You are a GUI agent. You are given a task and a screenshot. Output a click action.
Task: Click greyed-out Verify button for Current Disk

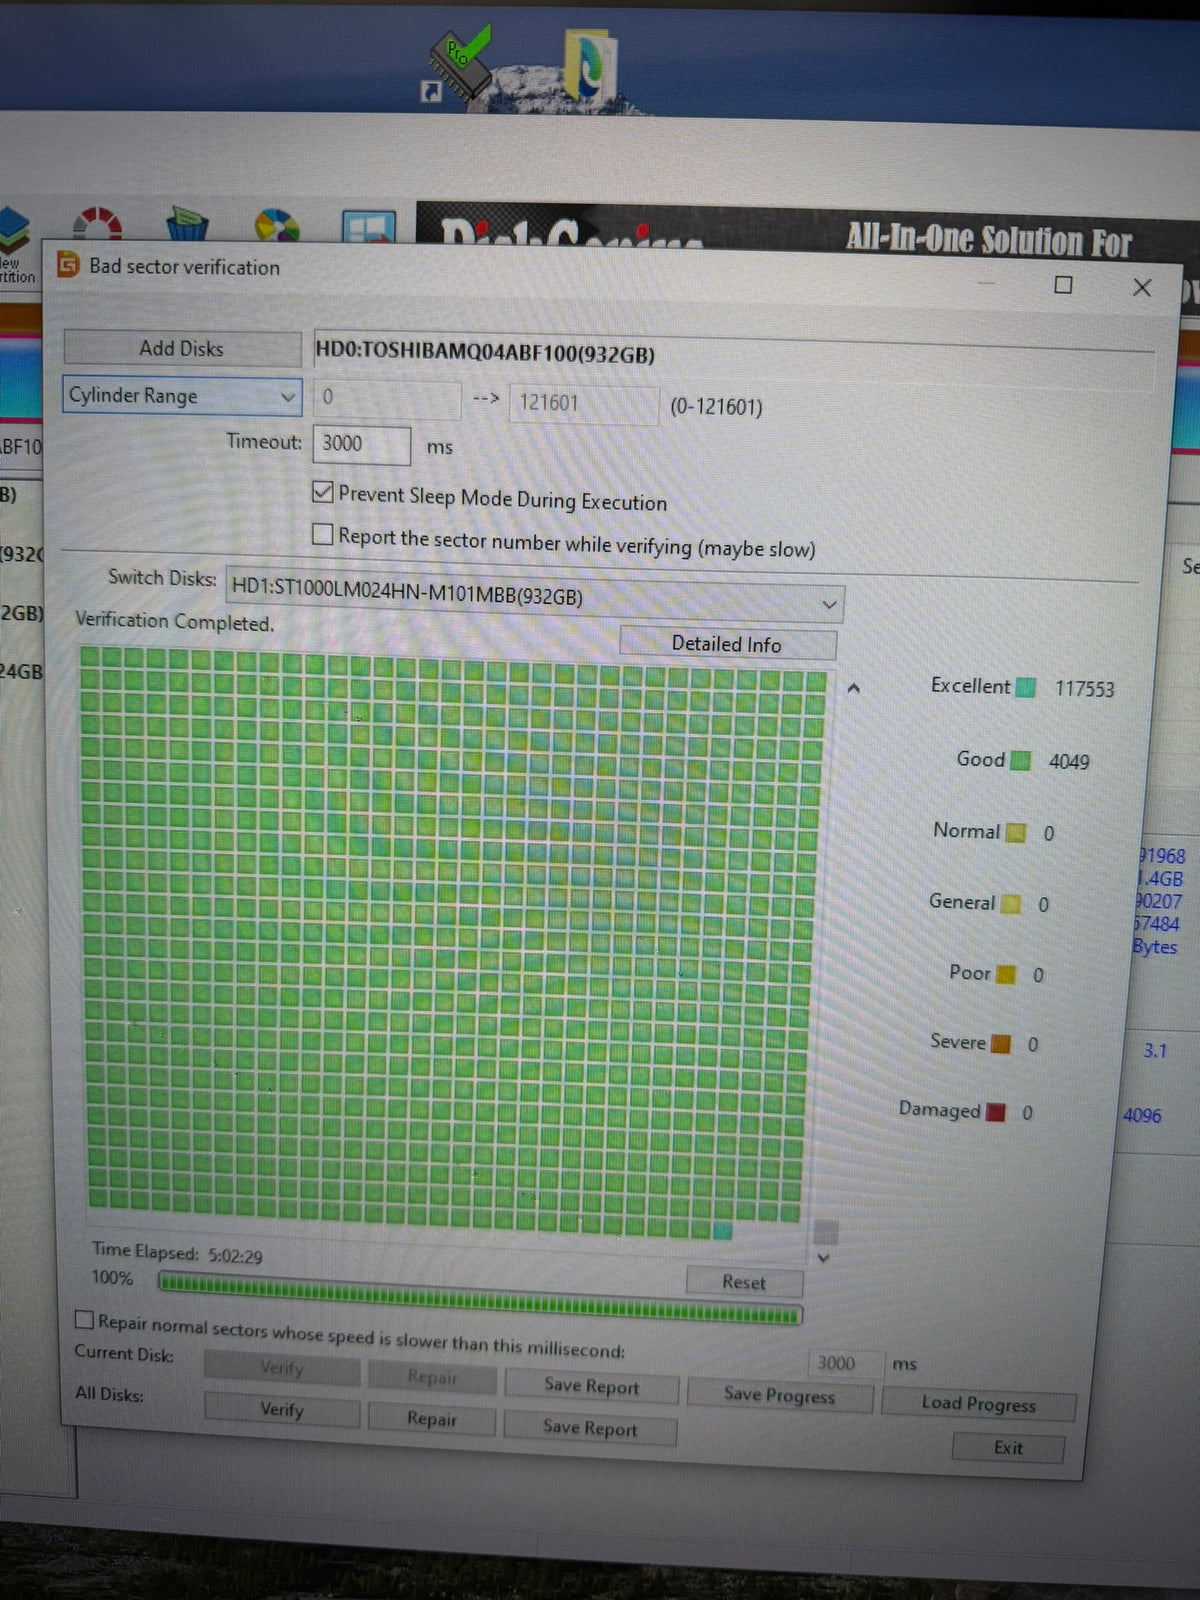tap(282, 1367)
